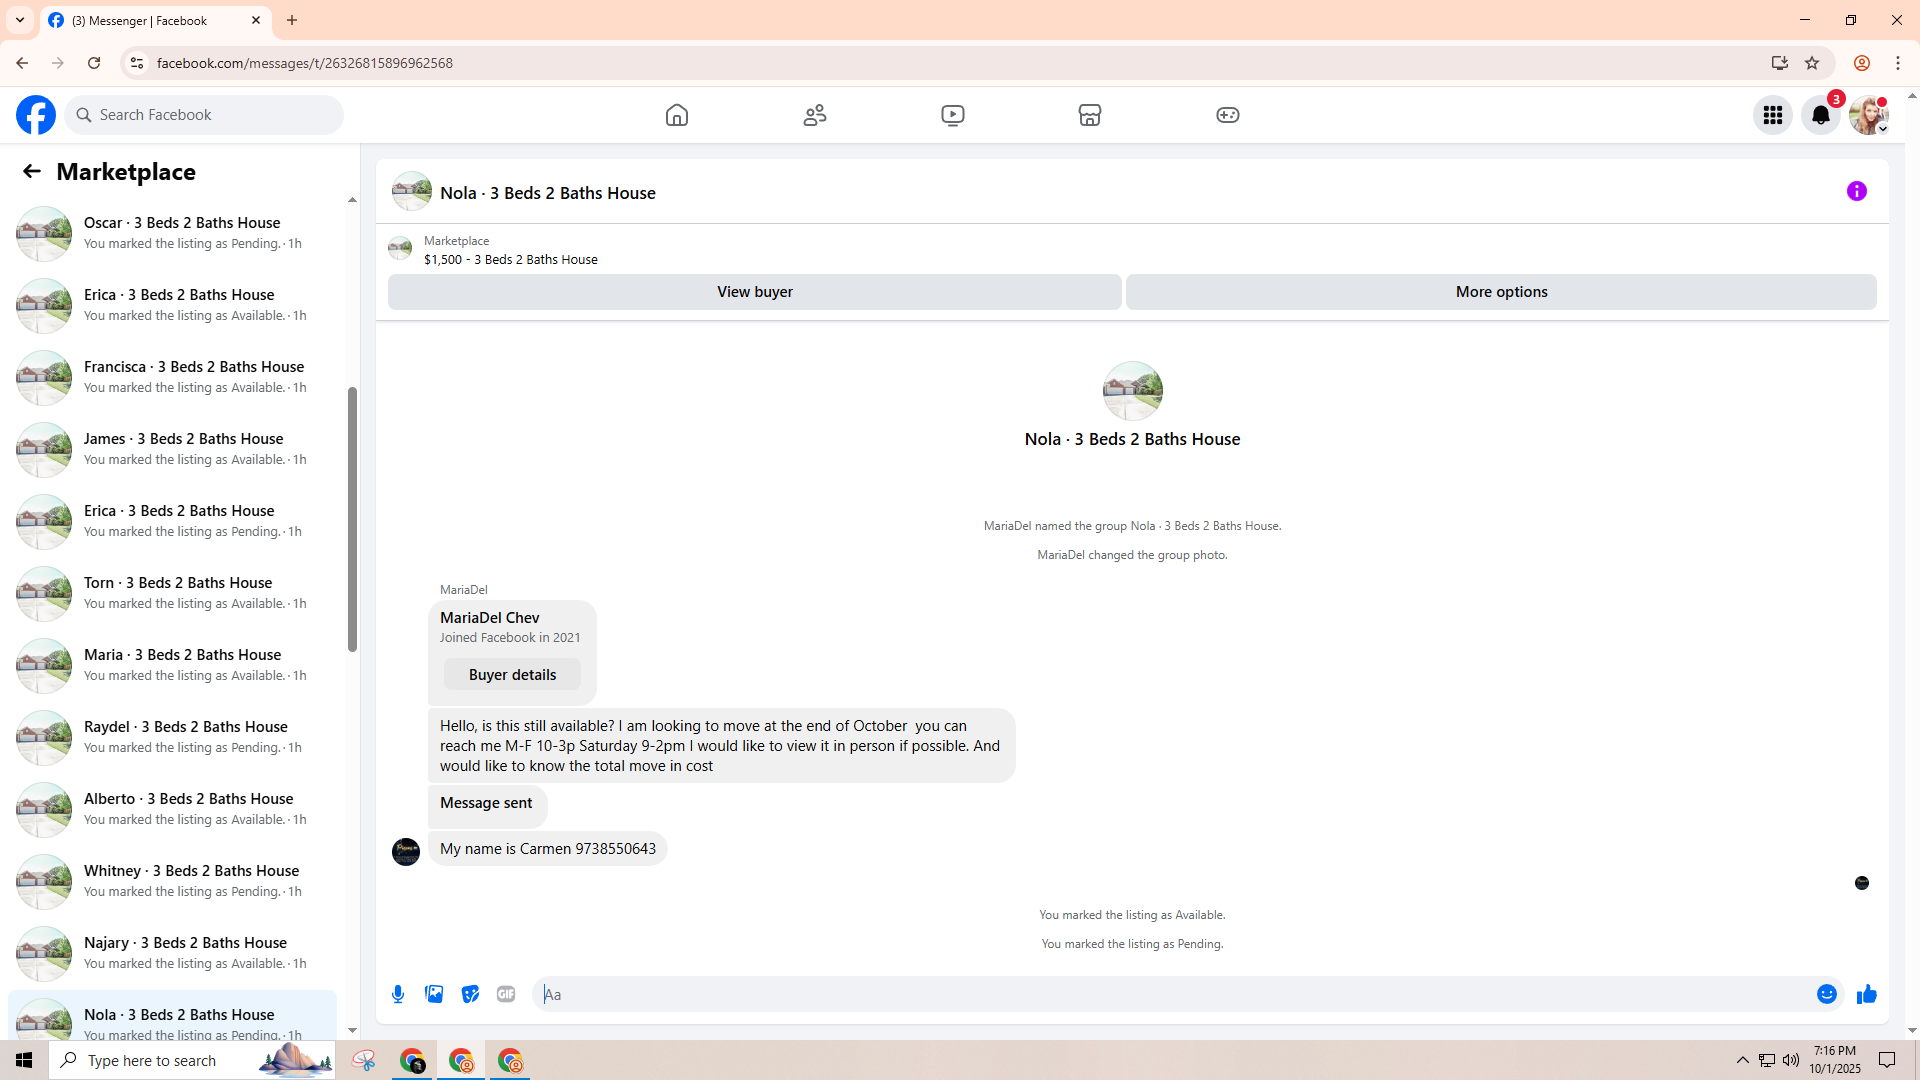Record a voice clip with microphone icon
Viewport: 1920px width, 1080px height.
coord(398,994)
